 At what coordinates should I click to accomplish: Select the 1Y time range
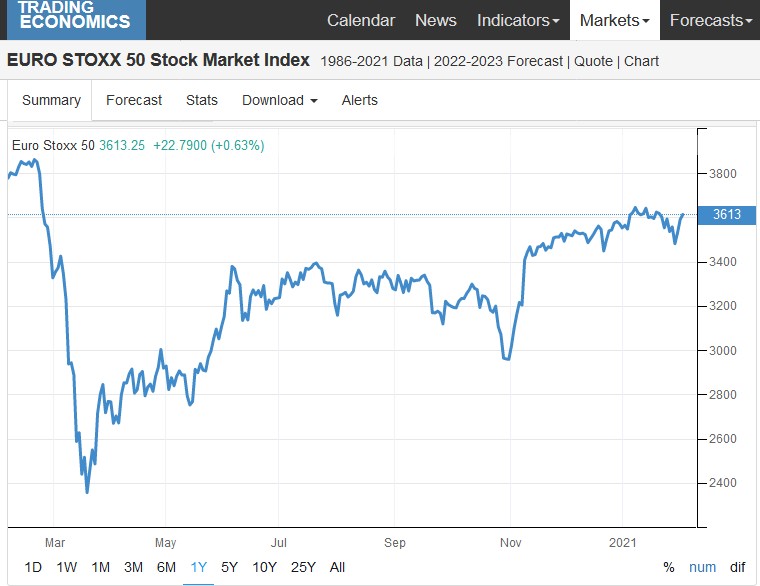199,567
